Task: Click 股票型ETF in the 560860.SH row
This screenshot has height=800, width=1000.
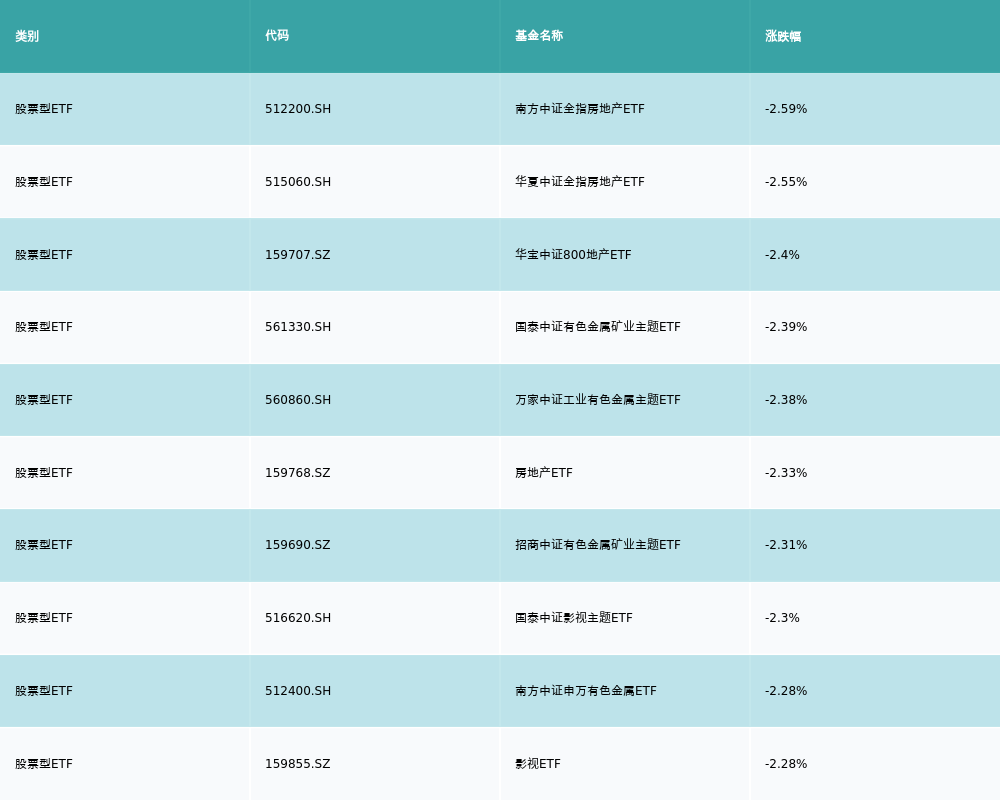Action: click(44, 400)
